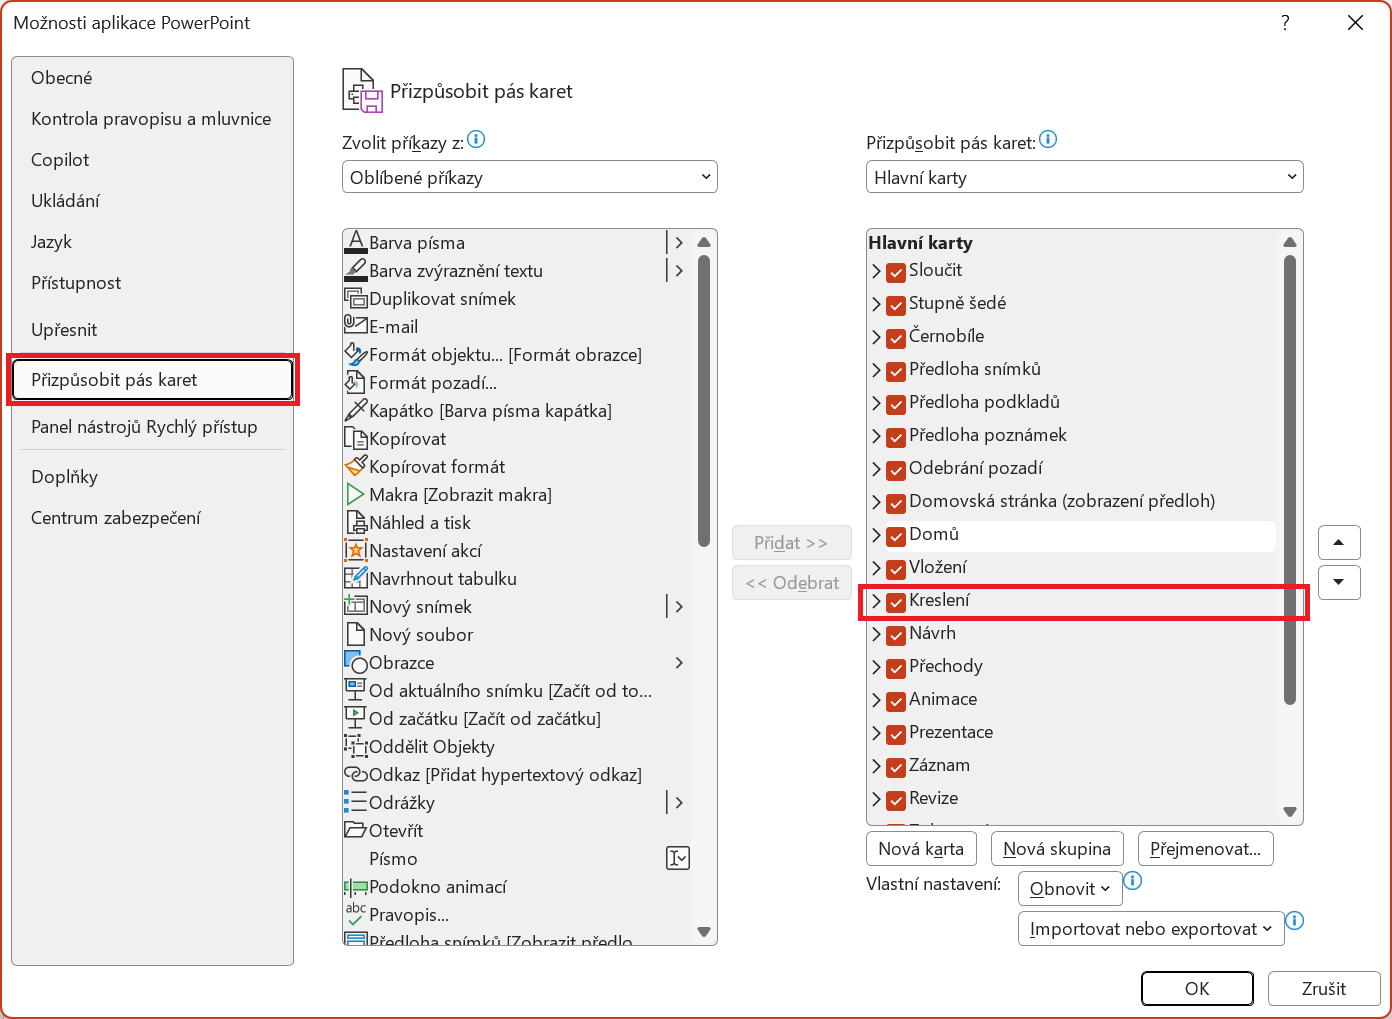Screen dimensions: 1392x1019
Task: Open the Obecné options category
Action: coord(152,78)
